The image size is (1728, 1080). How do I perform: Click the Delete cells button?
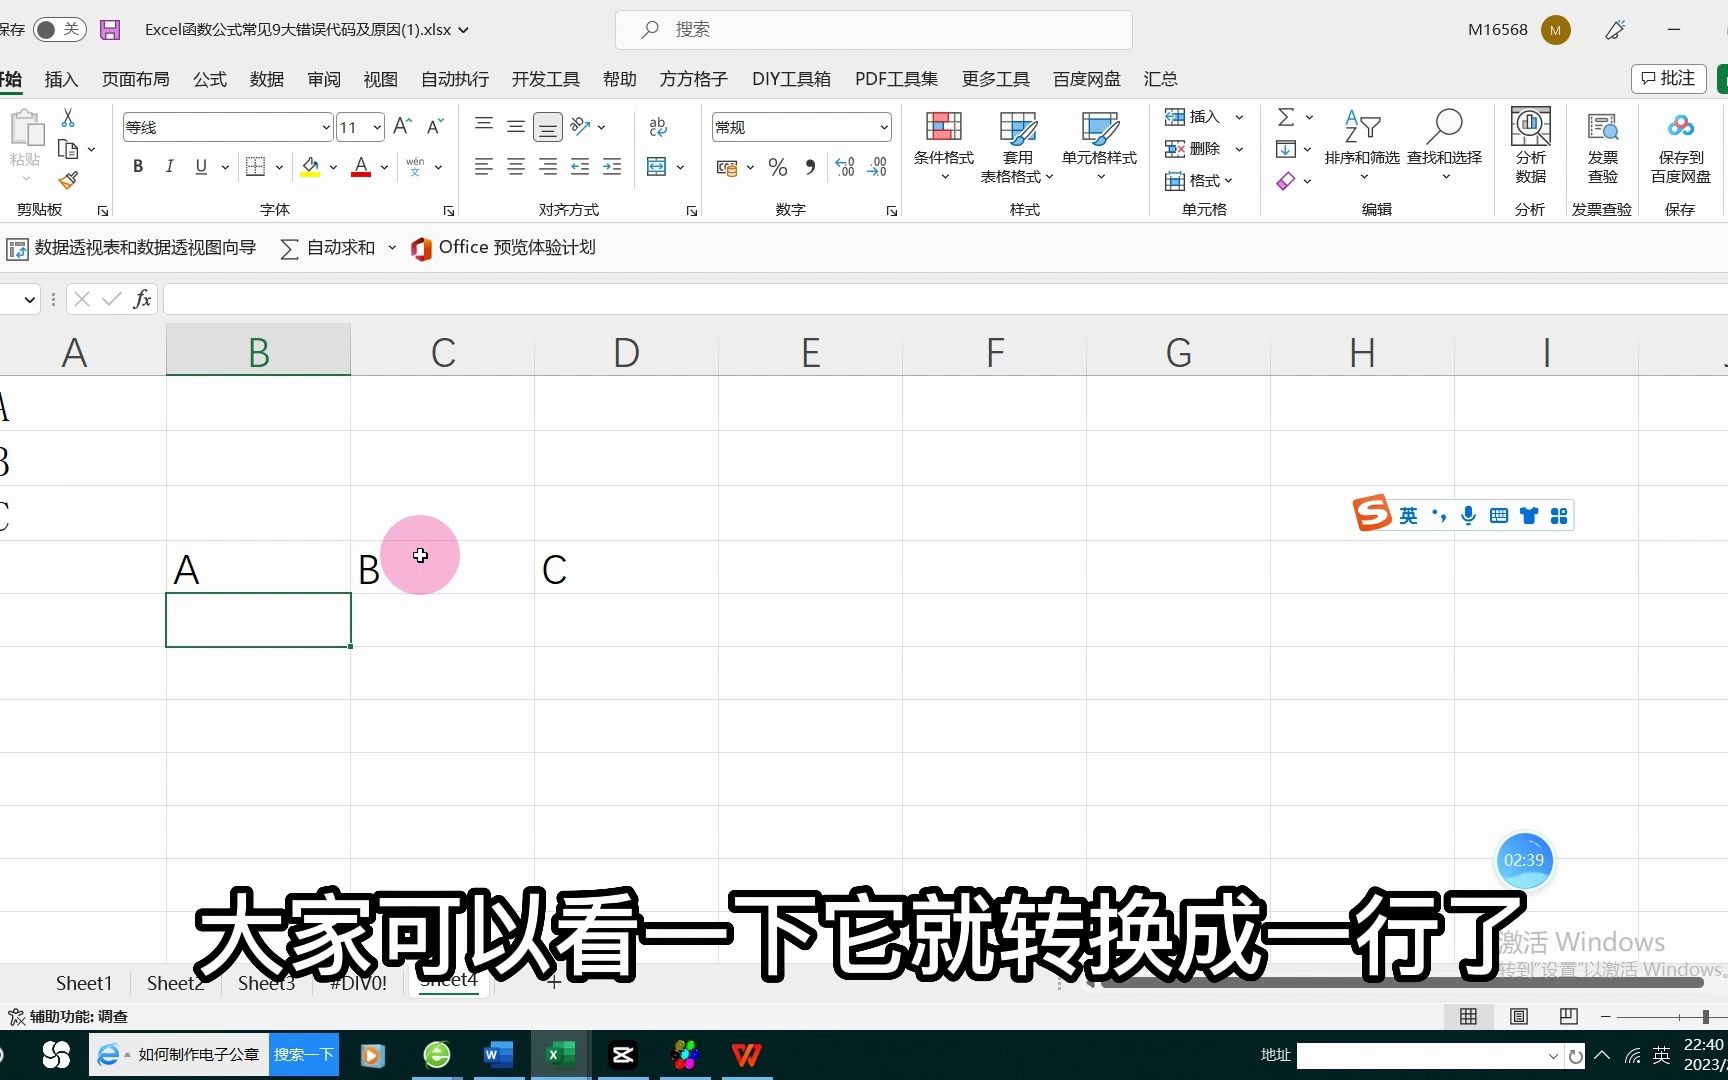[1193, 149]
